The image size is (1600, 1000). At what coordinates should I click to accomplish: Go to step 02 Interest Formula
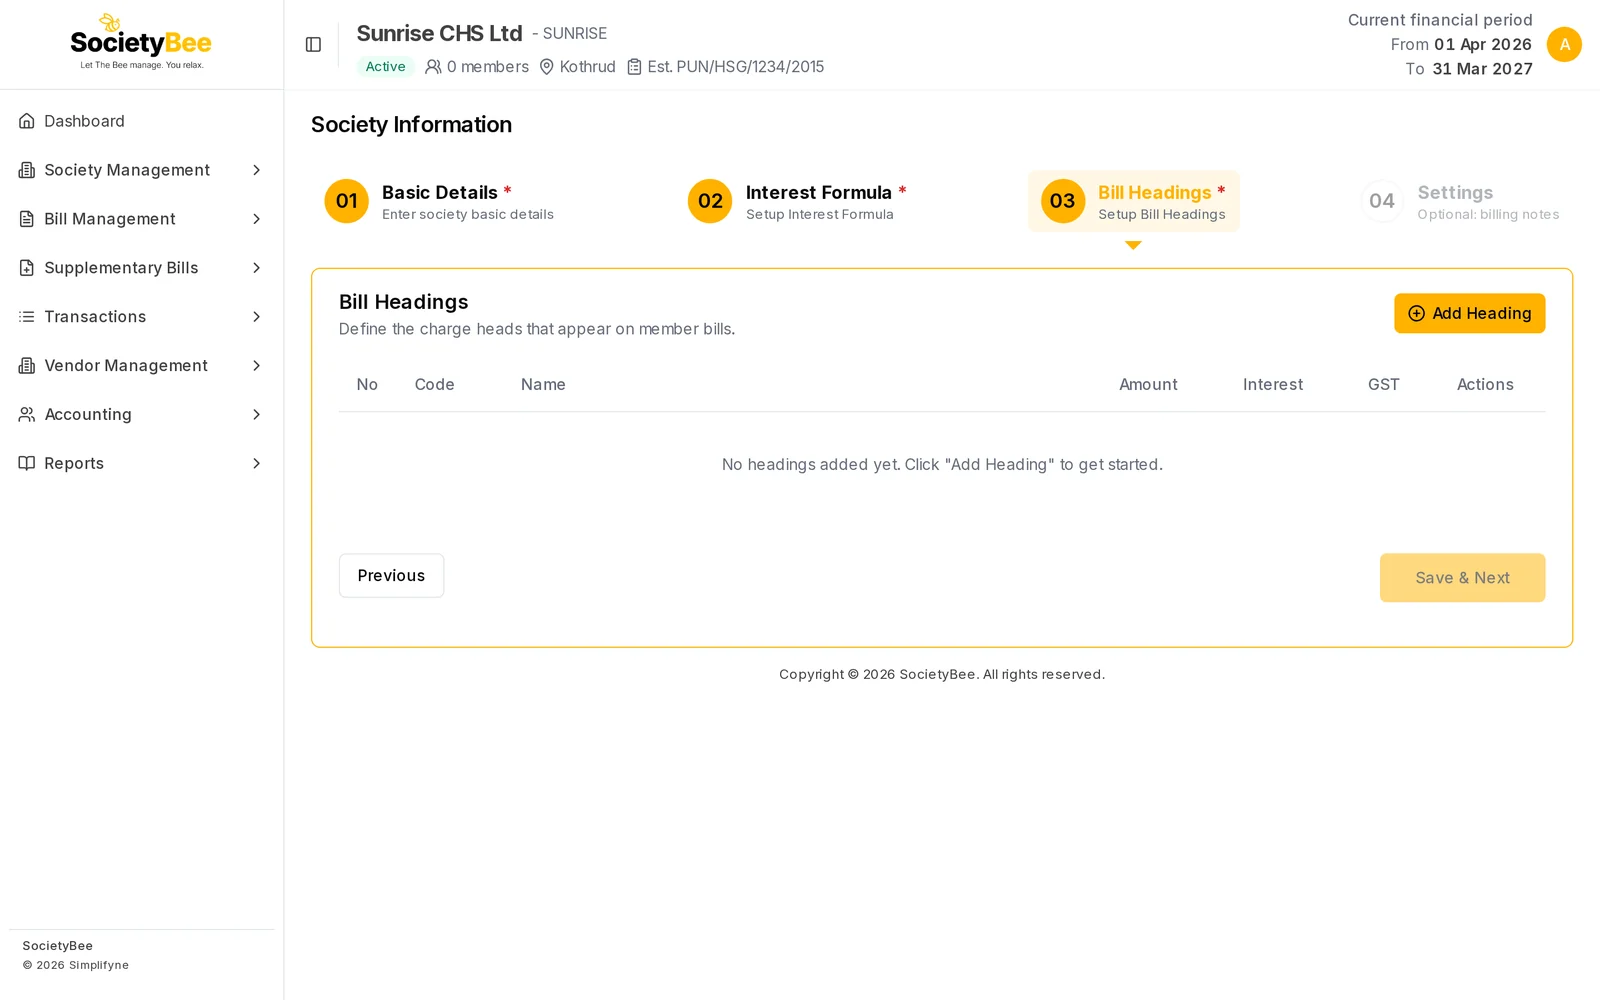click(x=797, y=201)
